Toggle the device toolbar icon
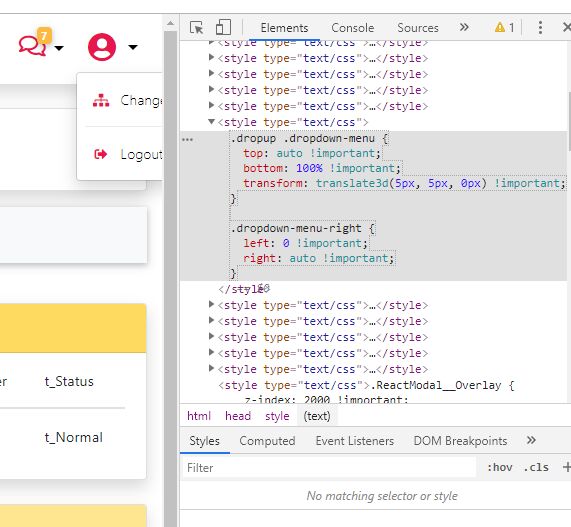 tap(223, 27)
